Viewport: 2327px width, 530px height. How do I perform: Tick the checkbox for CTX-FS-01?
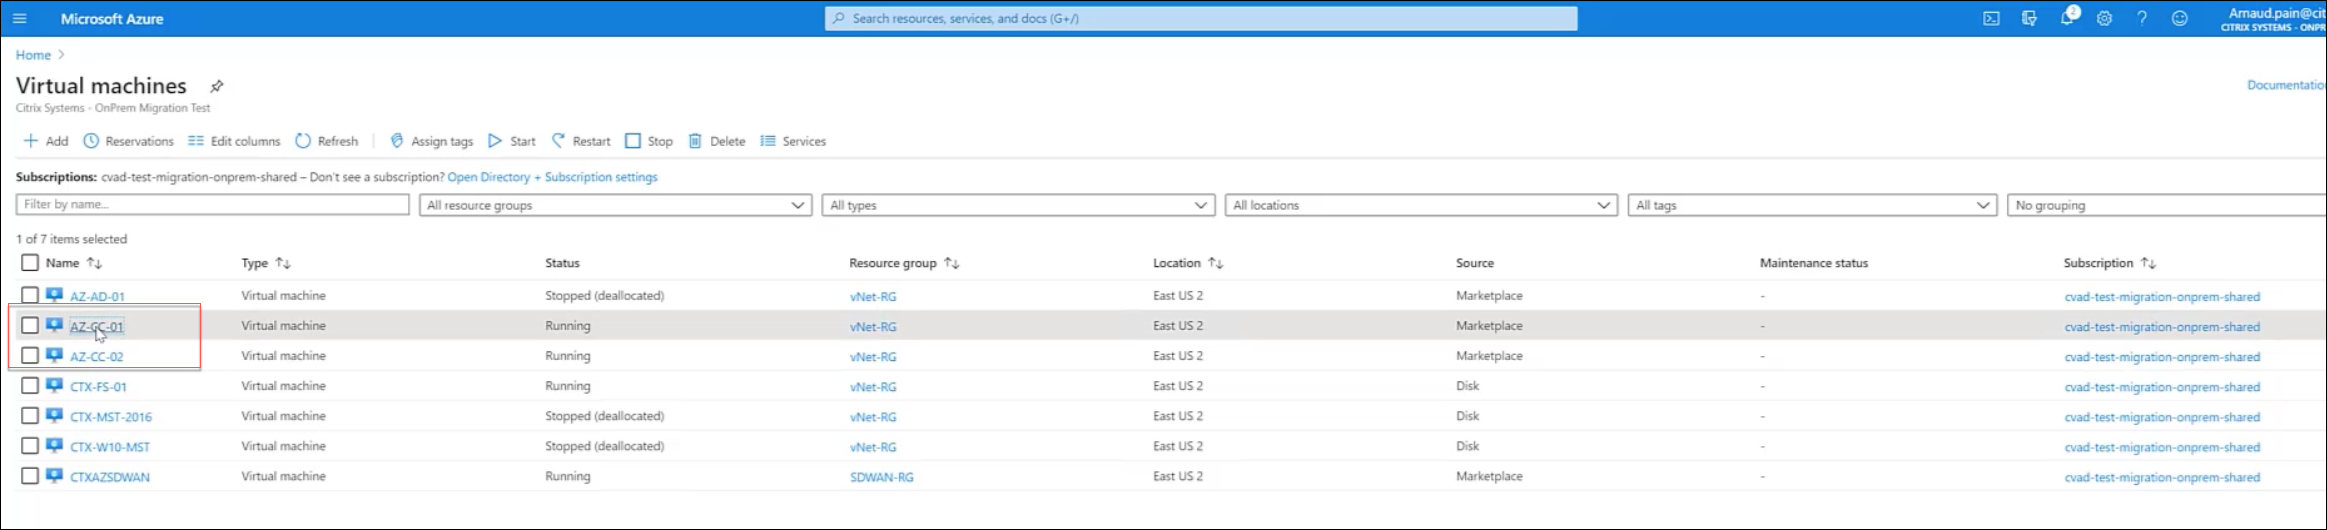pyautogui.click(x=30, y=385)
